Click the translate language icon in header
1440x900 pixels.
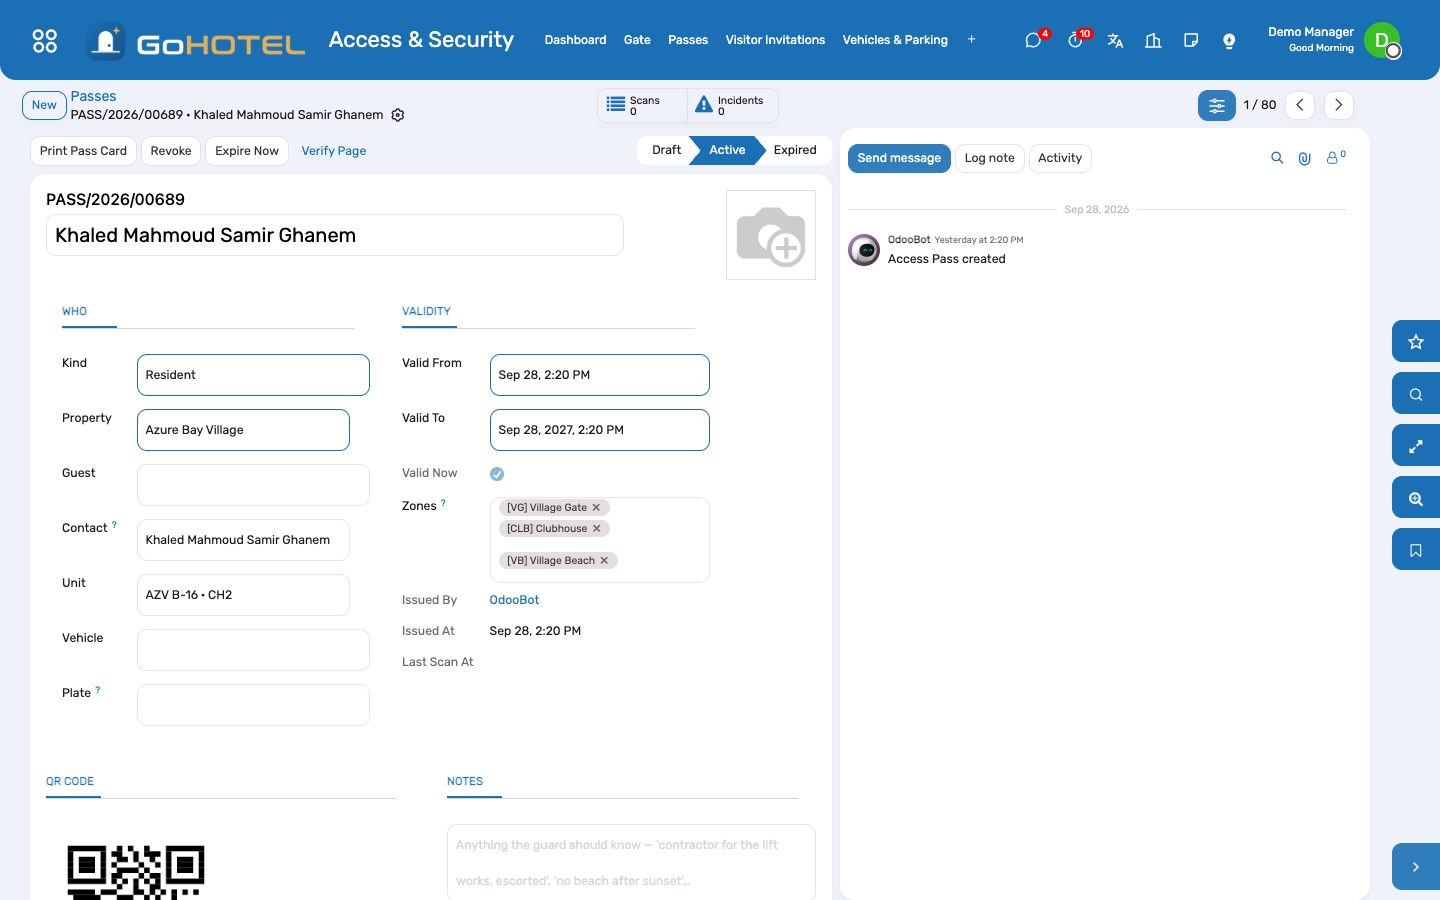click(x=1115, y=40)
